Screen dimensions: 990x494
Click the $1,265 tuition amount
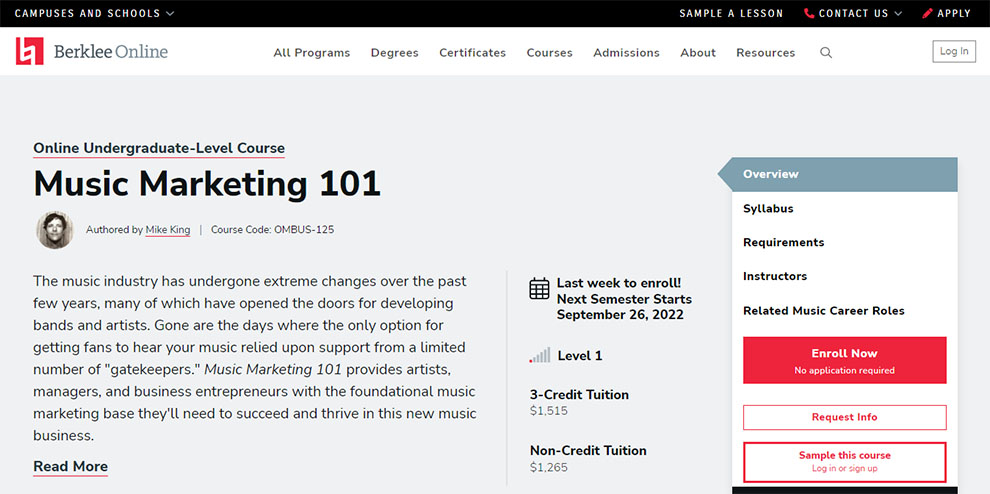[549, 468]
